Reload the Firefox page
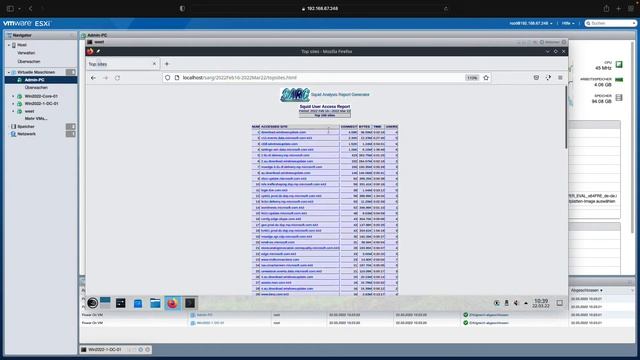 [x=118, y=78]
